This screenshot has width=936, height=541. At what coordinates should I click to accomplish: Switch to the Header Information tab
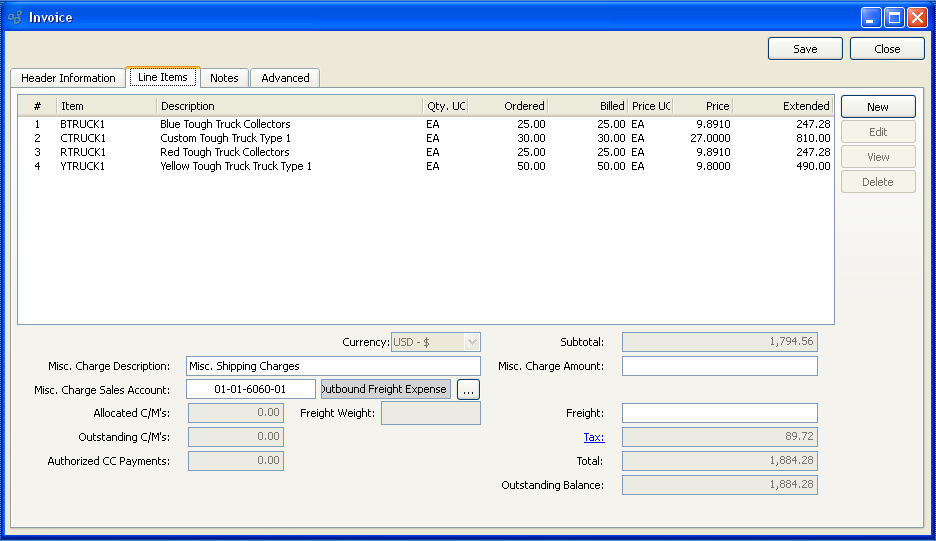point(68,78)
